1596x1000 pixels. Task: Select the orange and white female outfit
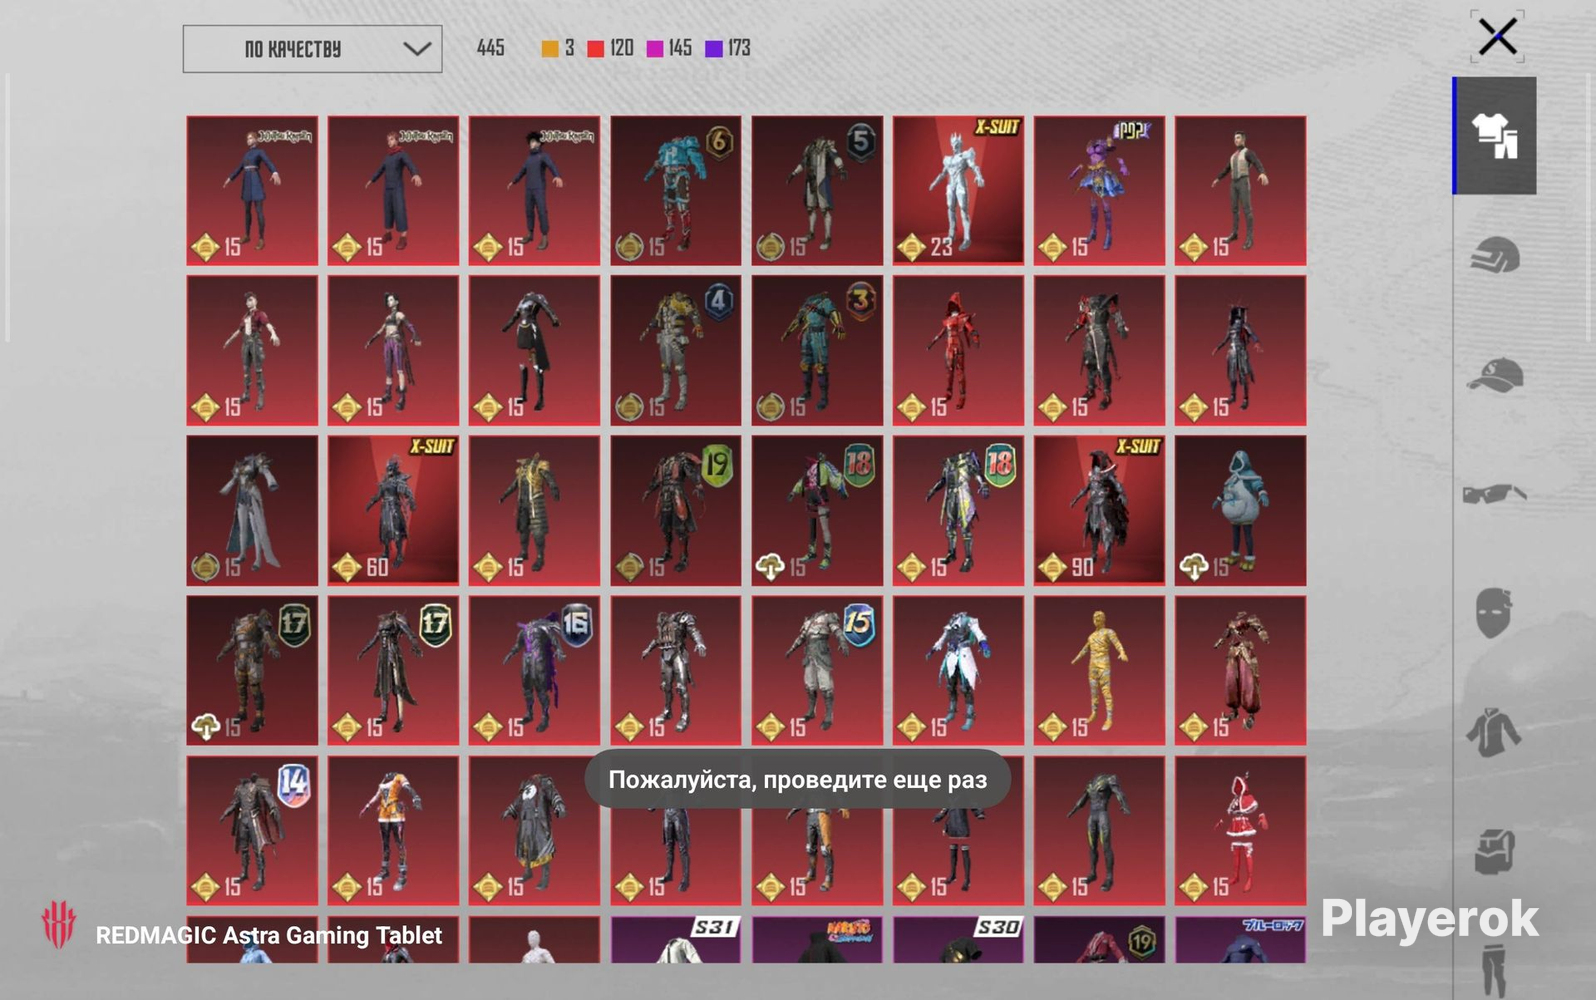pos(393,830)
